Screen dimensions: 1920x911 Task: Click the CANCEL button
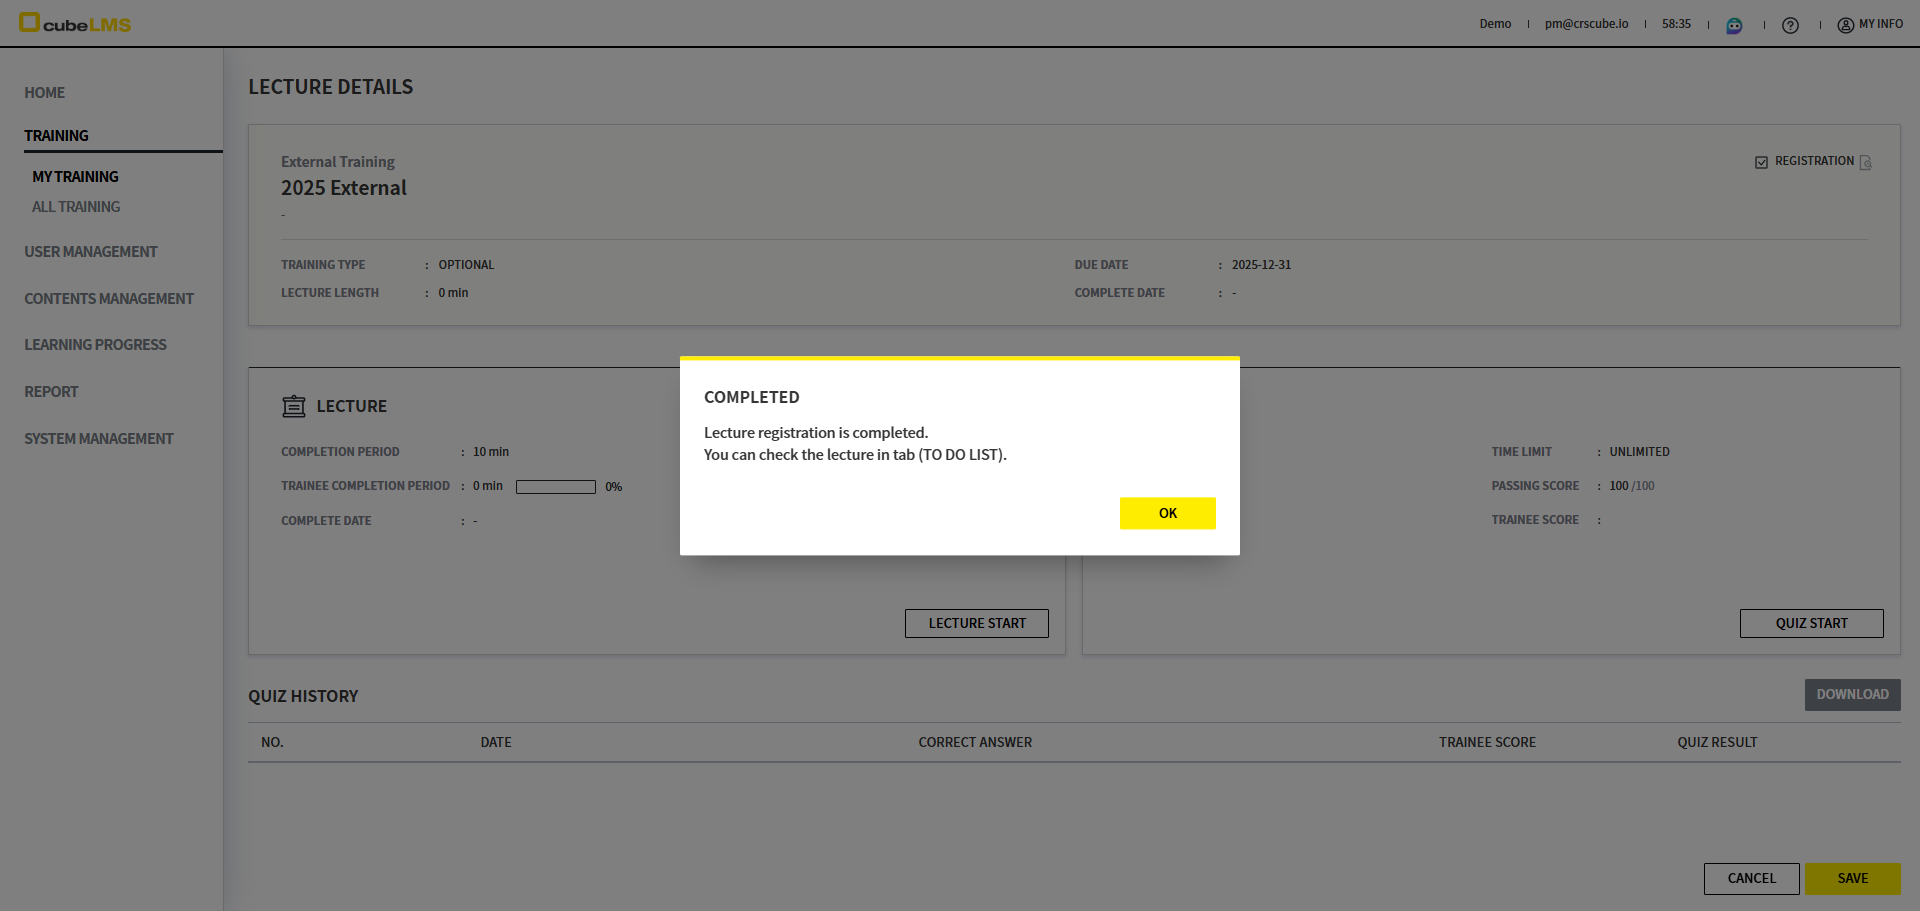click(1751, 878)
